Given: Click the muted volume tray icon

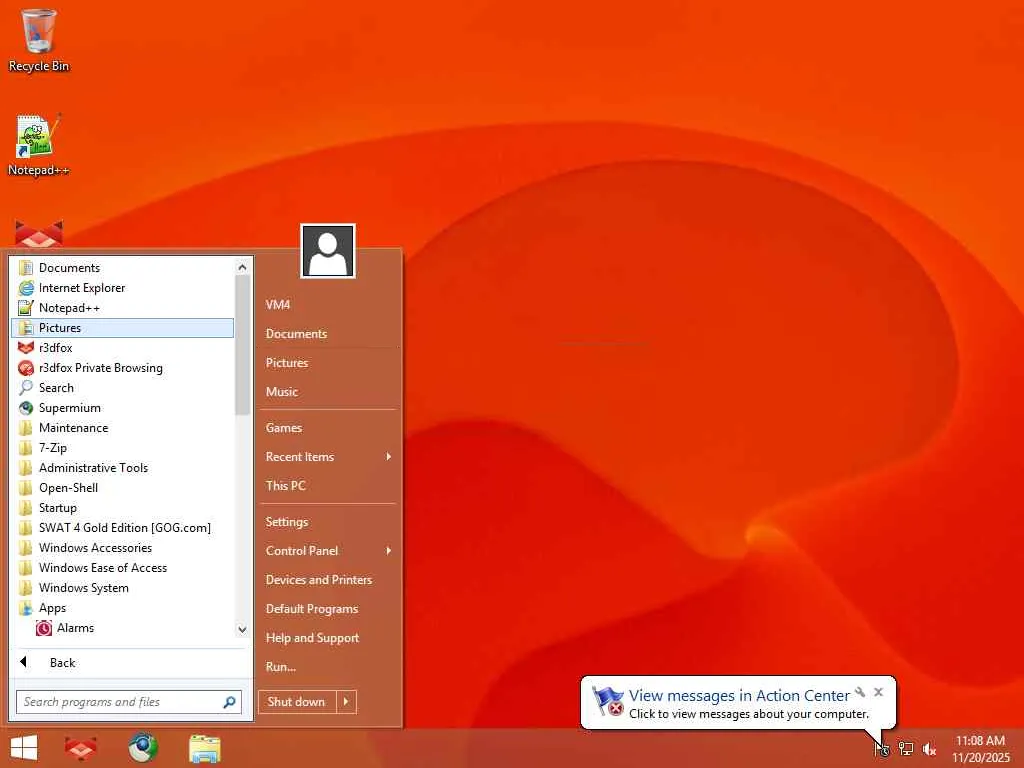Looking at the screenshot, I should pos(929,749).
